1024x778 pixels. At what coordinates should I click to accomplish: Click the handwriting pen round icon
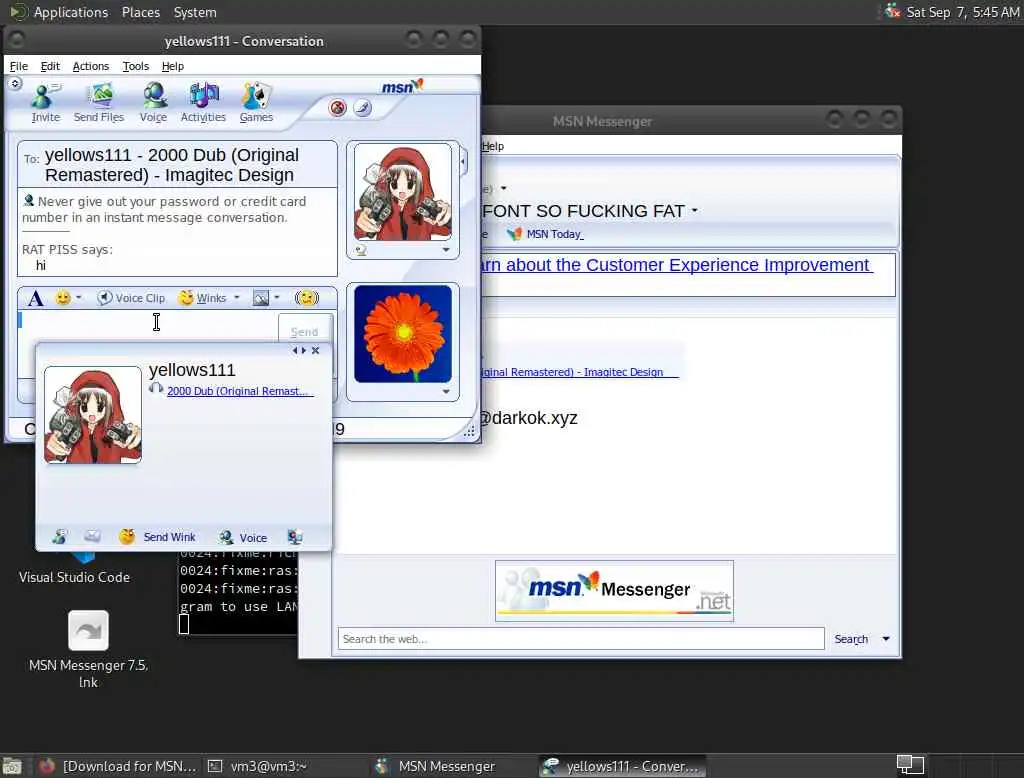pos(363,108)
